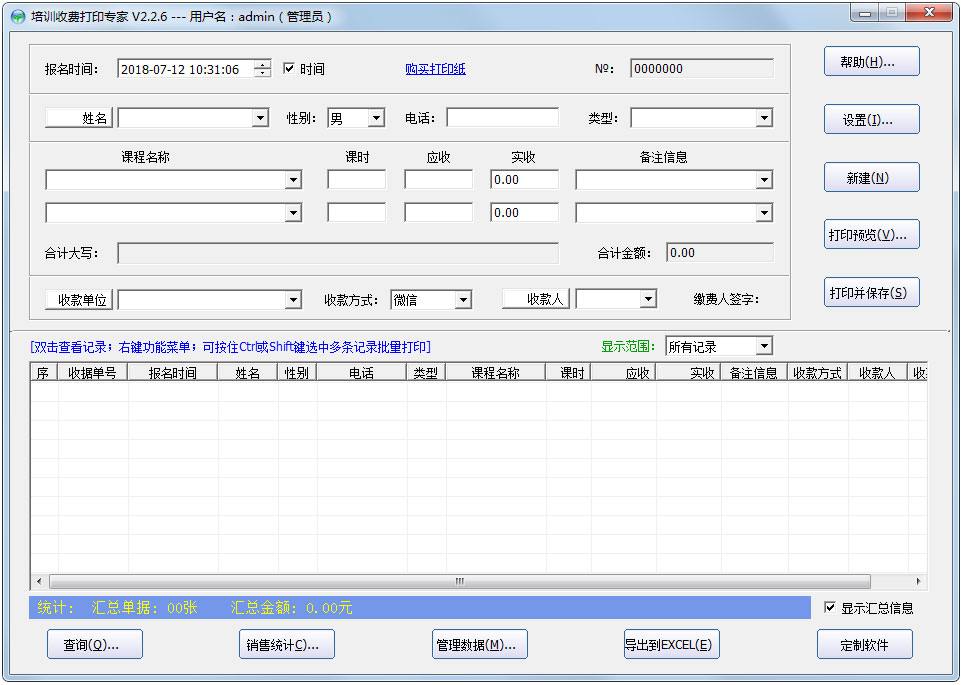Viewport: 963px width, 685px height.
Task: Click the table 性别 column header
Action: point(297,372)
